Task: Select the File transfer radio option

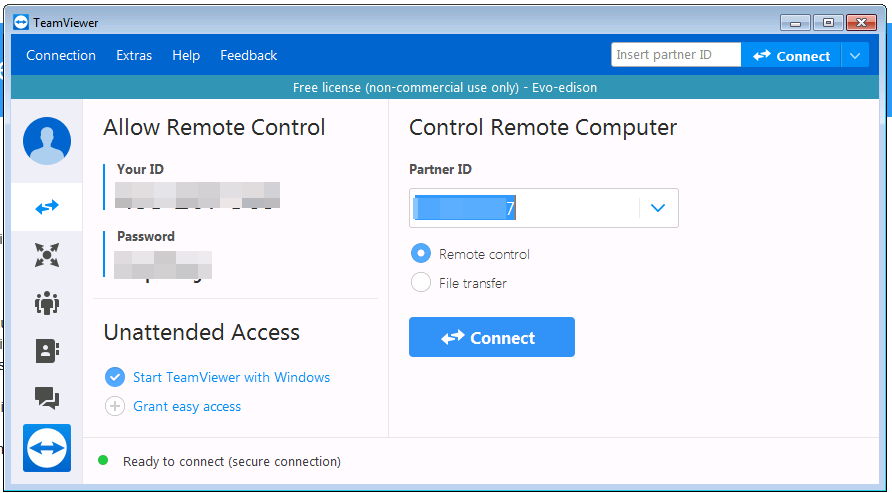Action: point(421,282)
